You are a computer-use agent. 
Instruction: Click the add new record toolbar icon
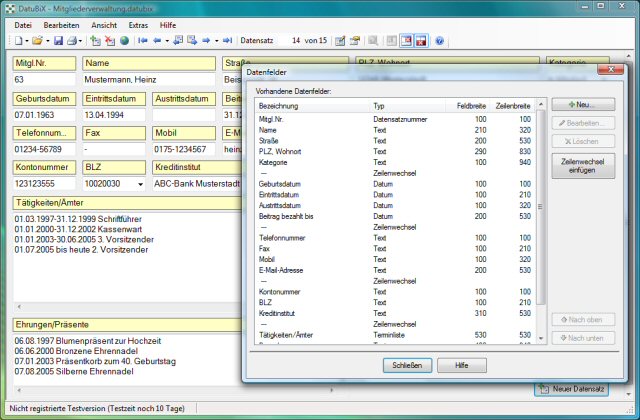point(95,41)
